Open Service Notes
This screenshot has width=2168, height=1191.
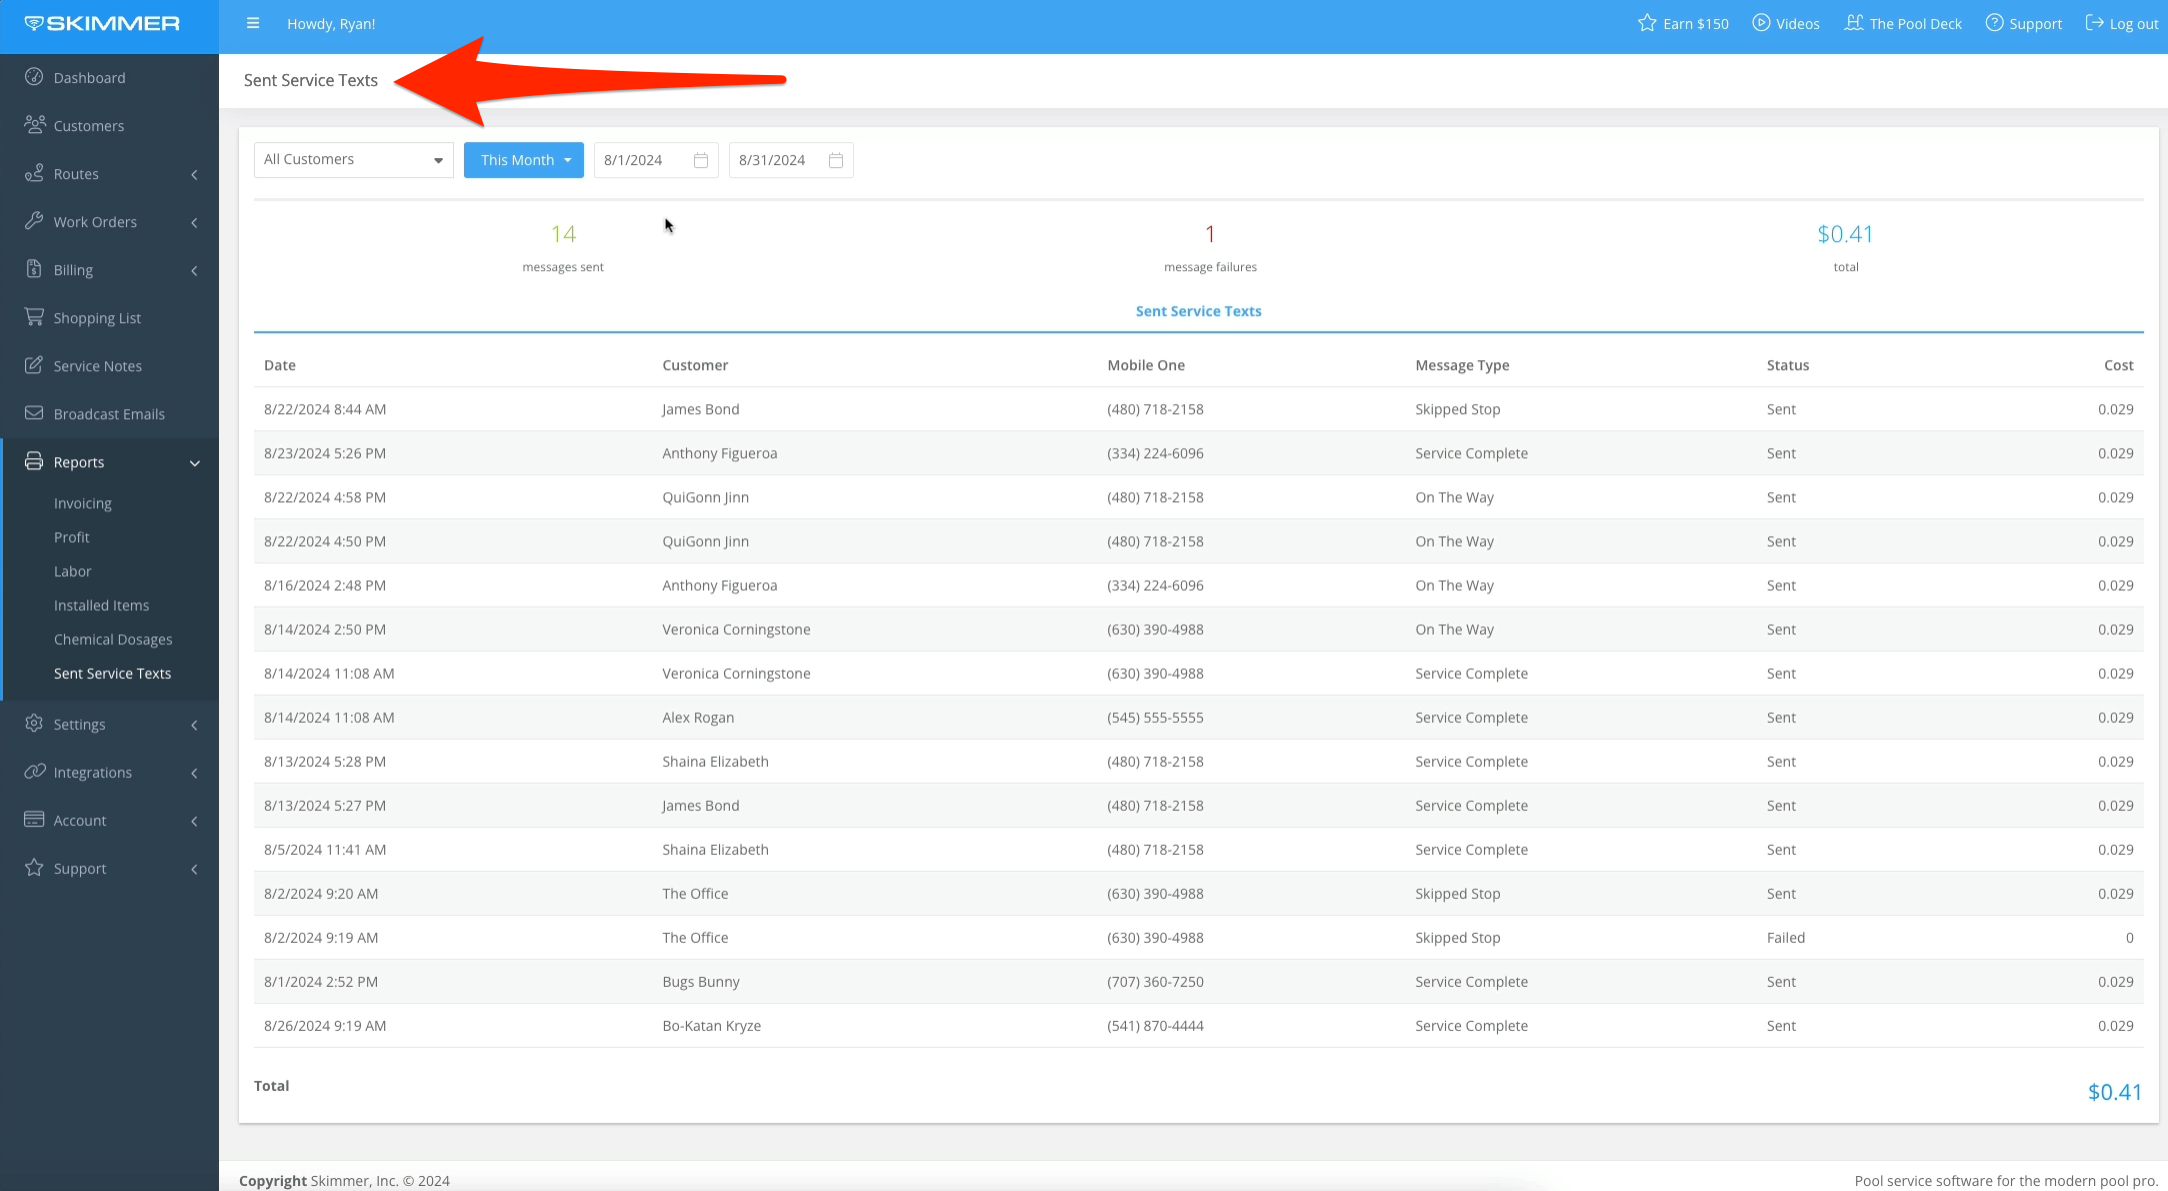(x=97, y=365)
